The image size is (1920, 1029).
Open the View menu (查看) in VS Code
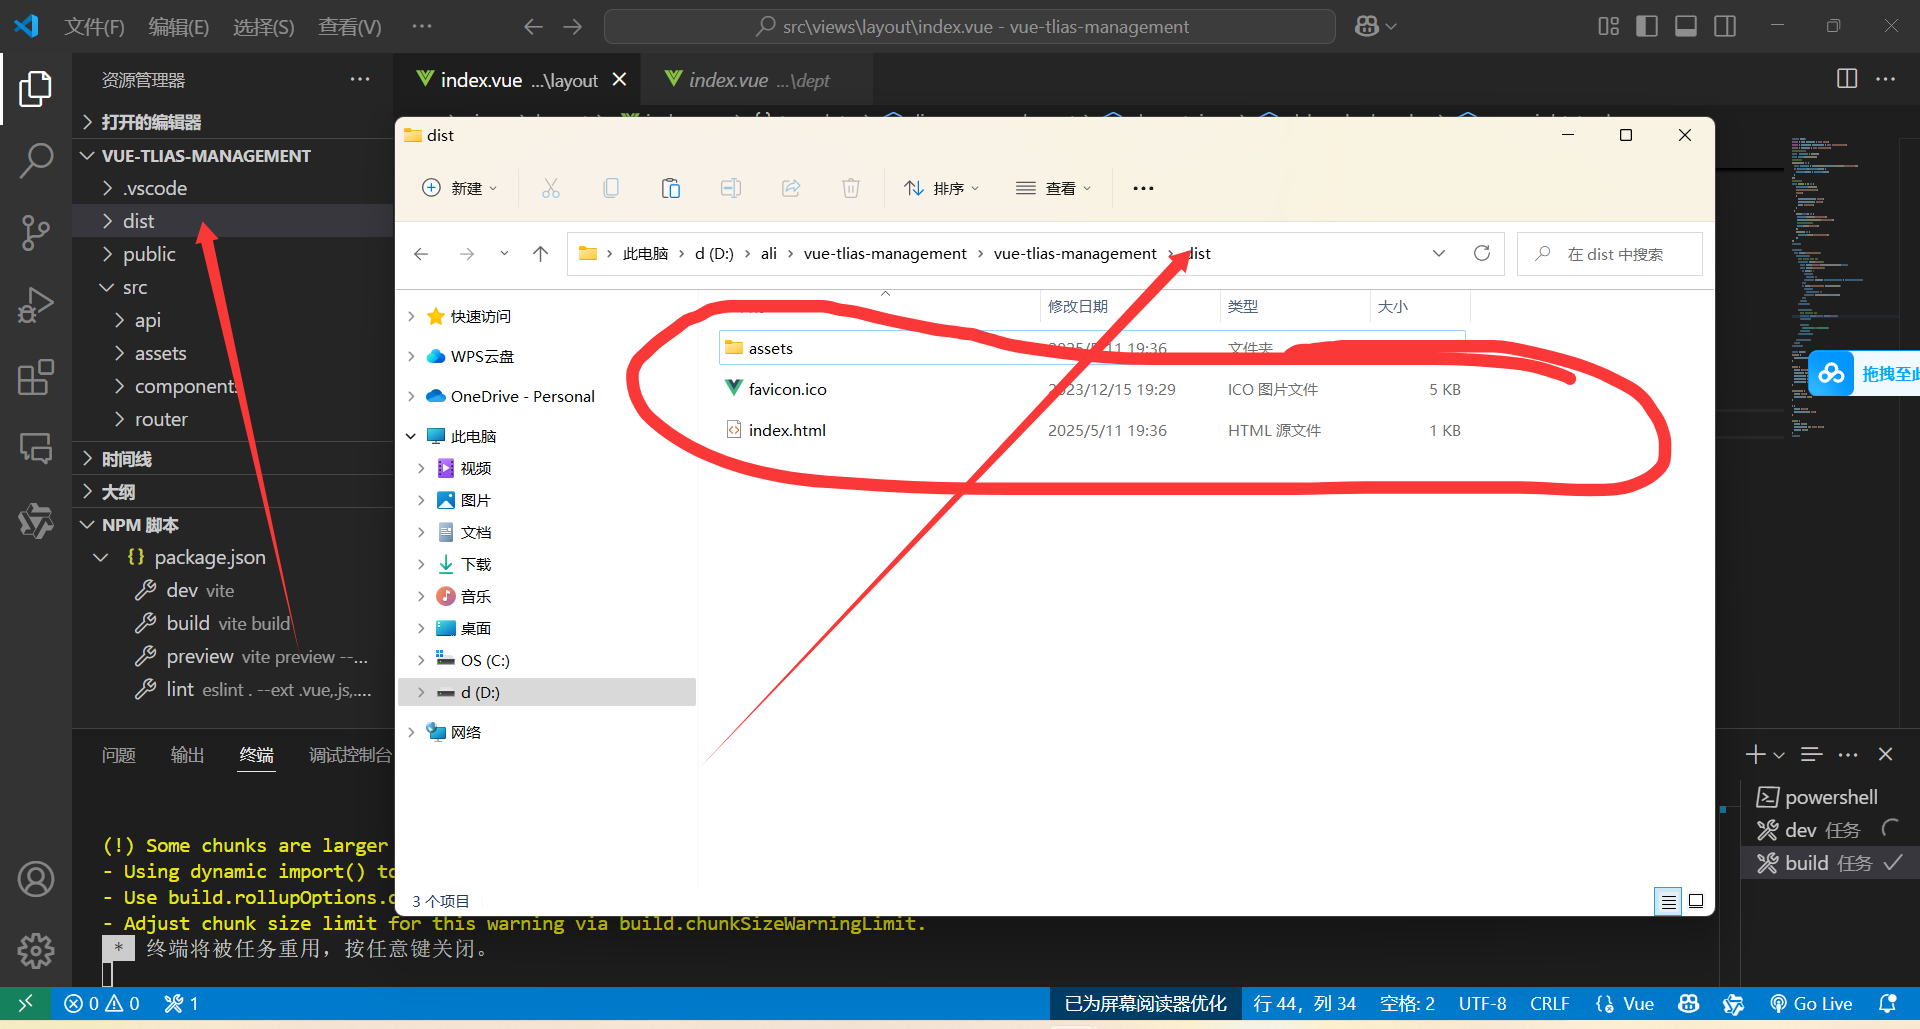(349, 27)
